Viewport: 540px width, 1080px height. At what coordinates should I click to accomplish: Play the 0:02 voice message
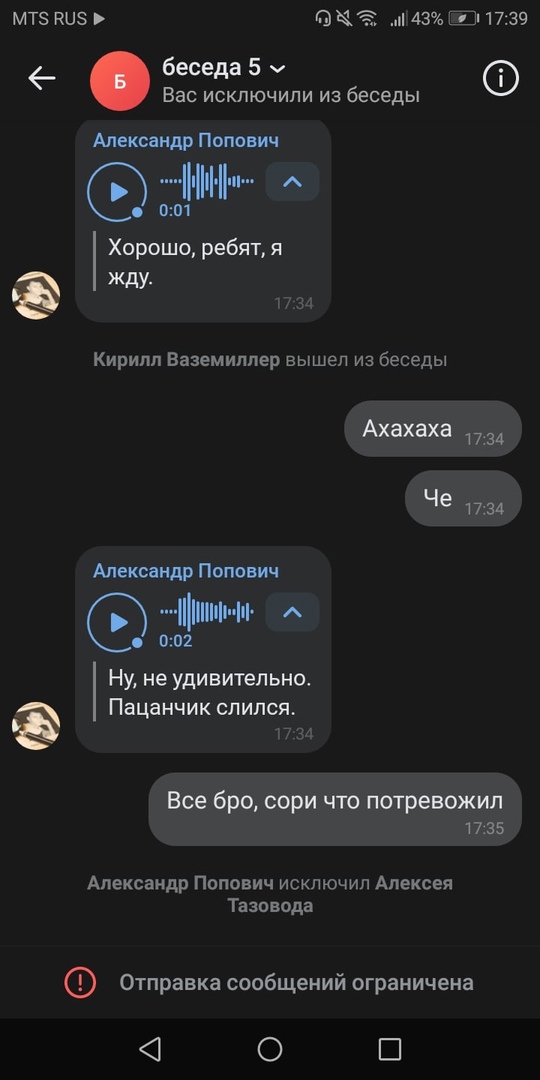click(117, 623)
